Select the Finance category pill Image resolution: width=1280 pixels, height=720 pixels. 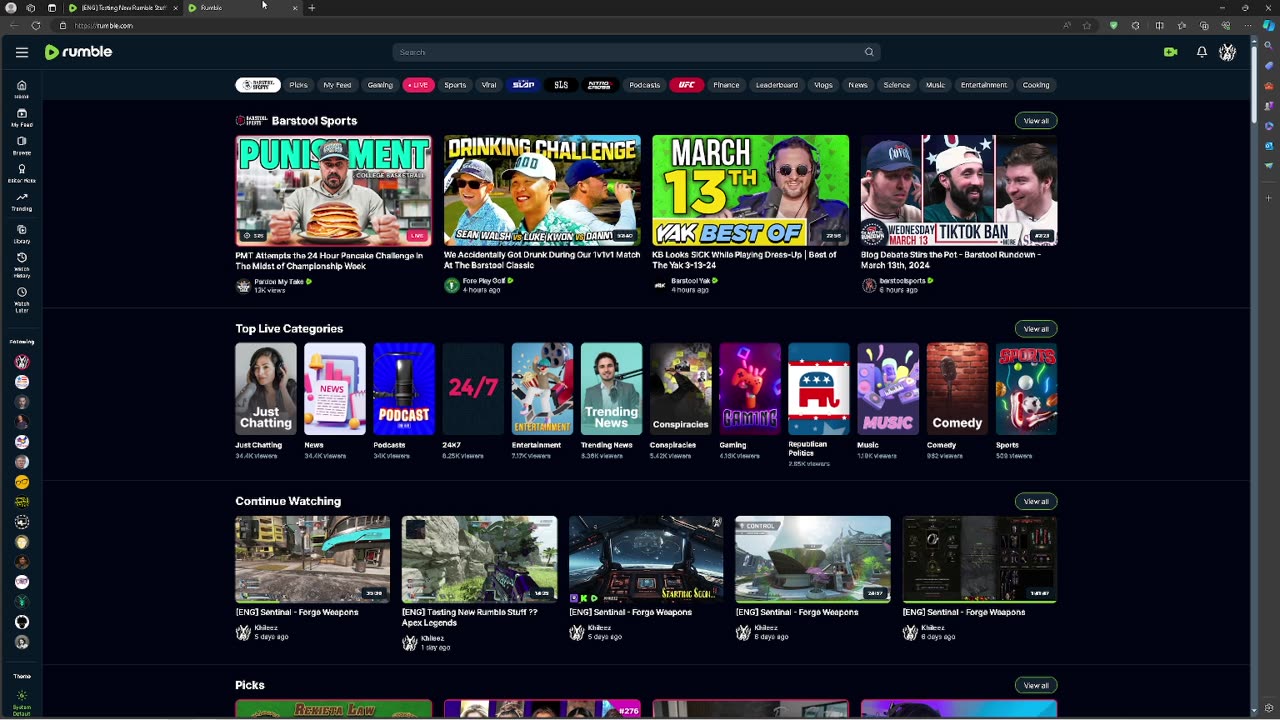tap(726, 85)
